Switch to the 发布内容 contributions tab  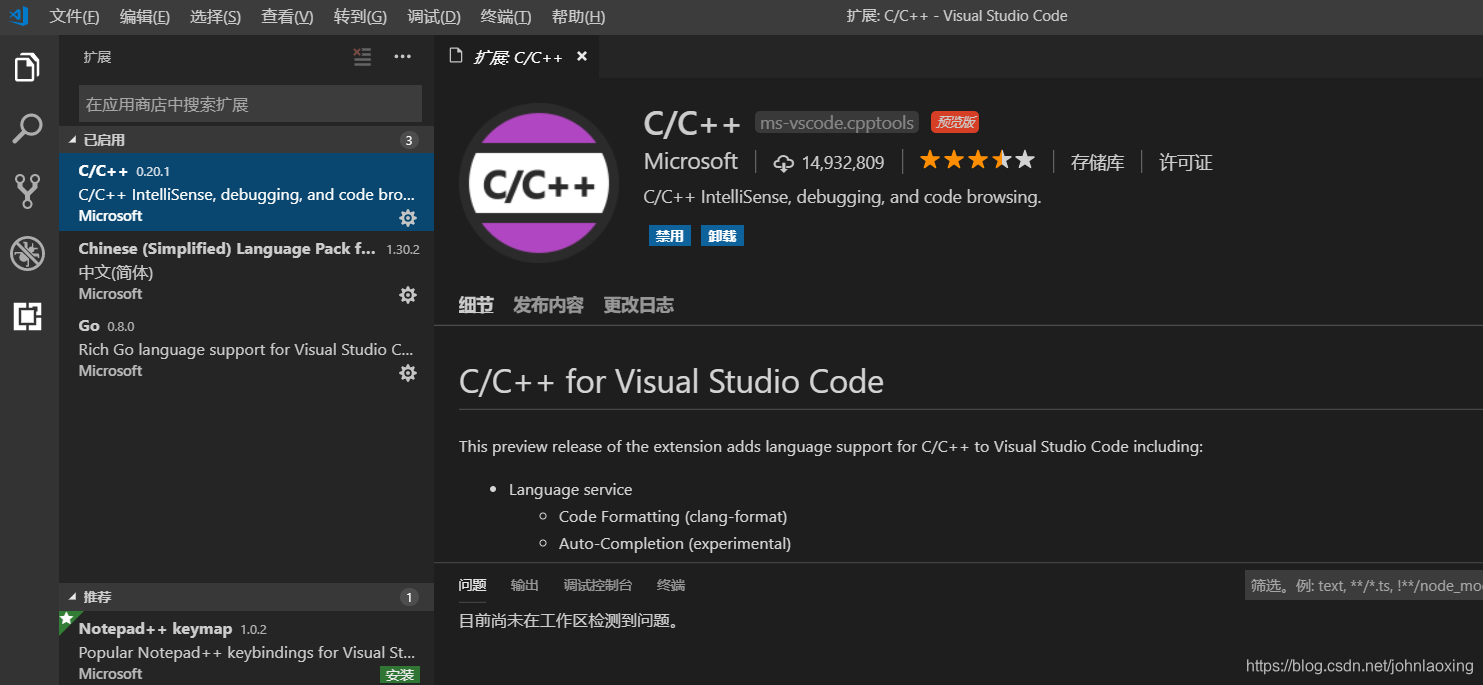click(x=548, y=305)
